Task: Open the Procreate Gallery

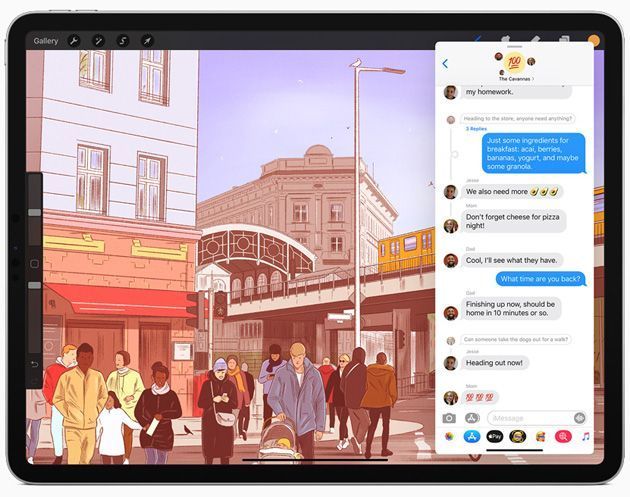Action: click(x=46, y=41)
